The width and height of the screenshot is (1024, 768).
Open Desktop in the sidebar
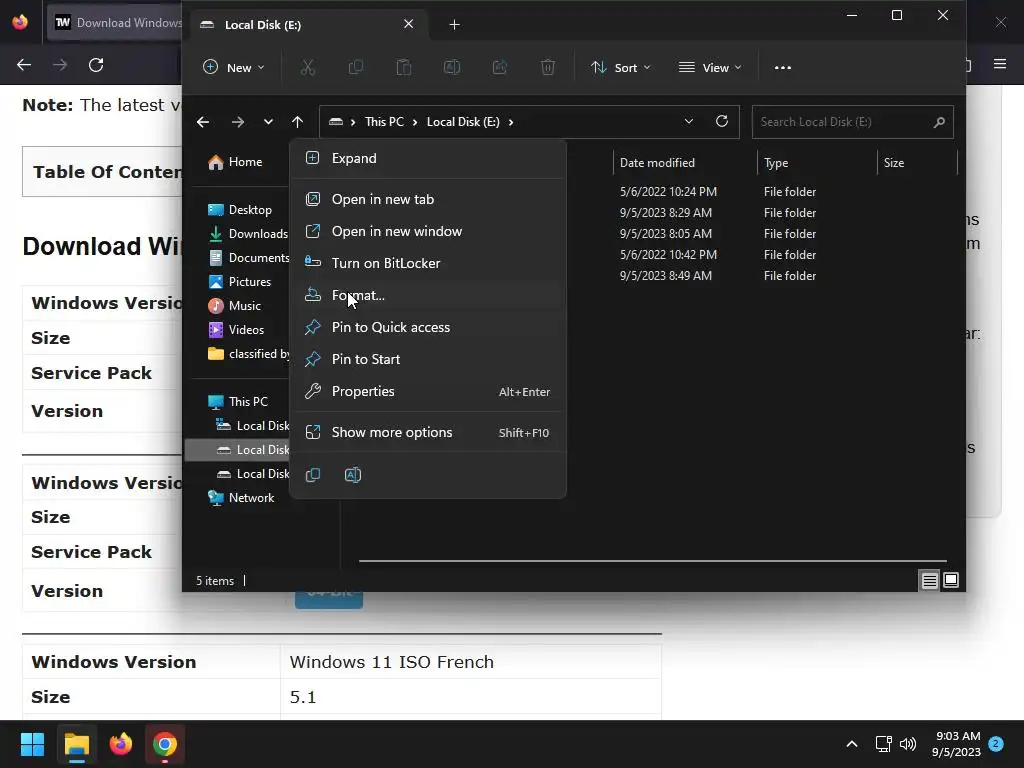[240, 210]
